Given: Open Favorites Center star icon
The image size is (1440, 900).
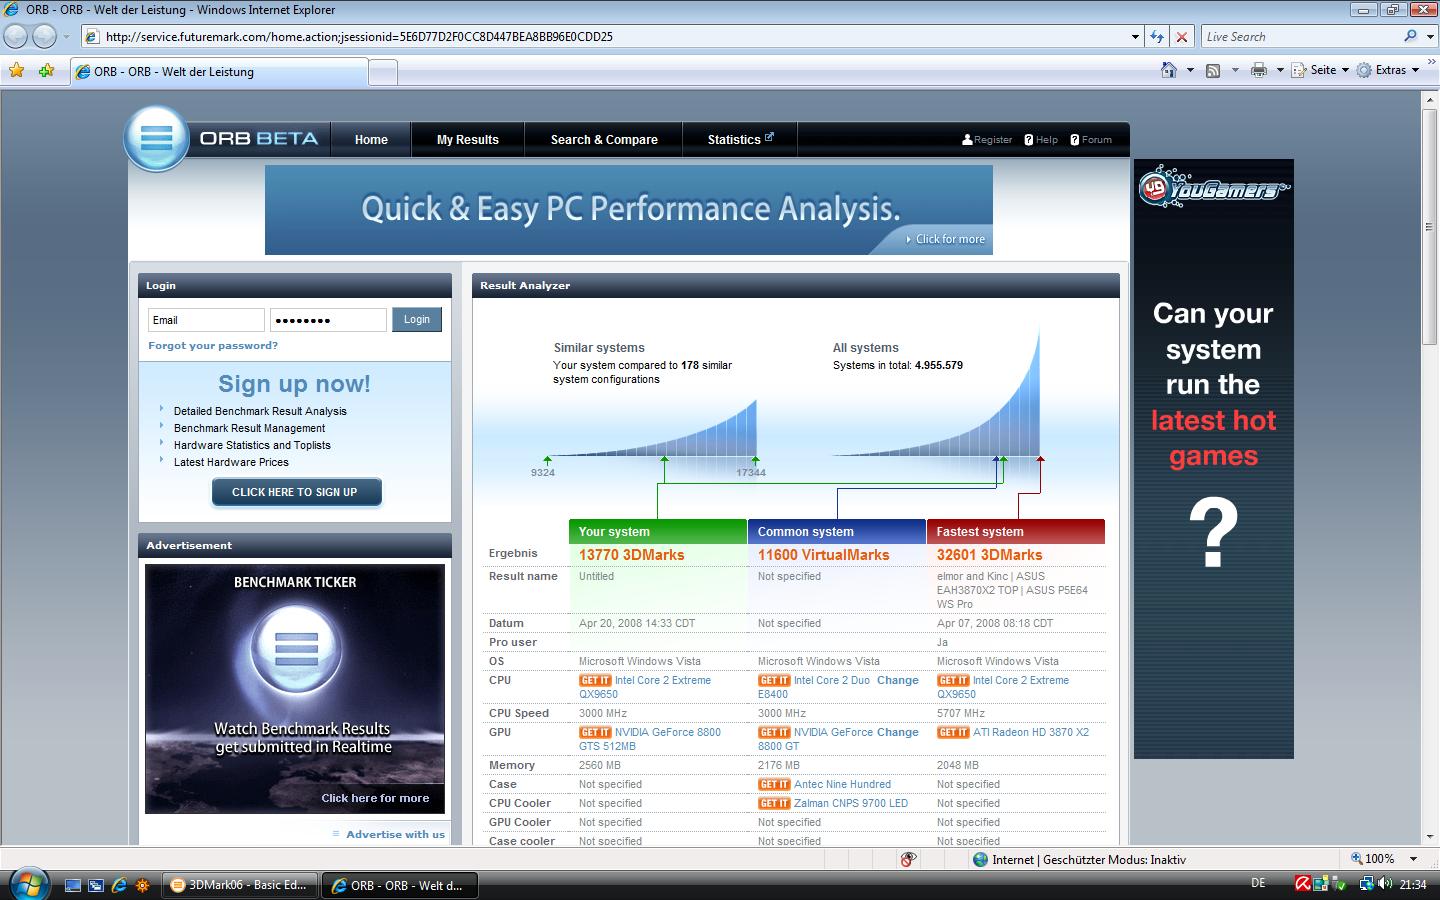Looking at the screenshot, I should (x=17, y=70).
